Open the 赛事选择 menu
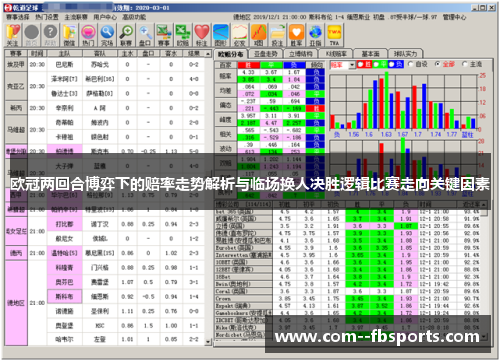 (x=17, y=17)
